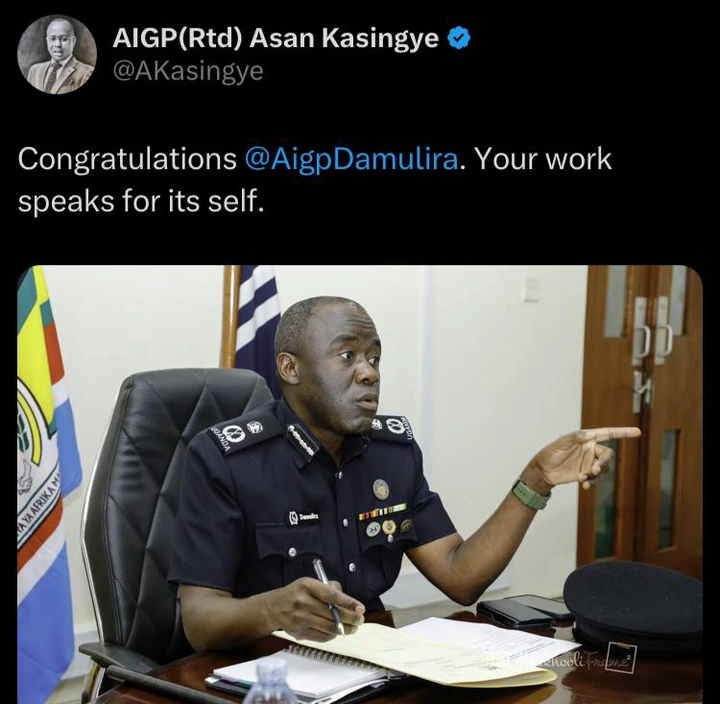Click the square watermark logo in the photo
This screenshot has width=720, height=704.
621,659
